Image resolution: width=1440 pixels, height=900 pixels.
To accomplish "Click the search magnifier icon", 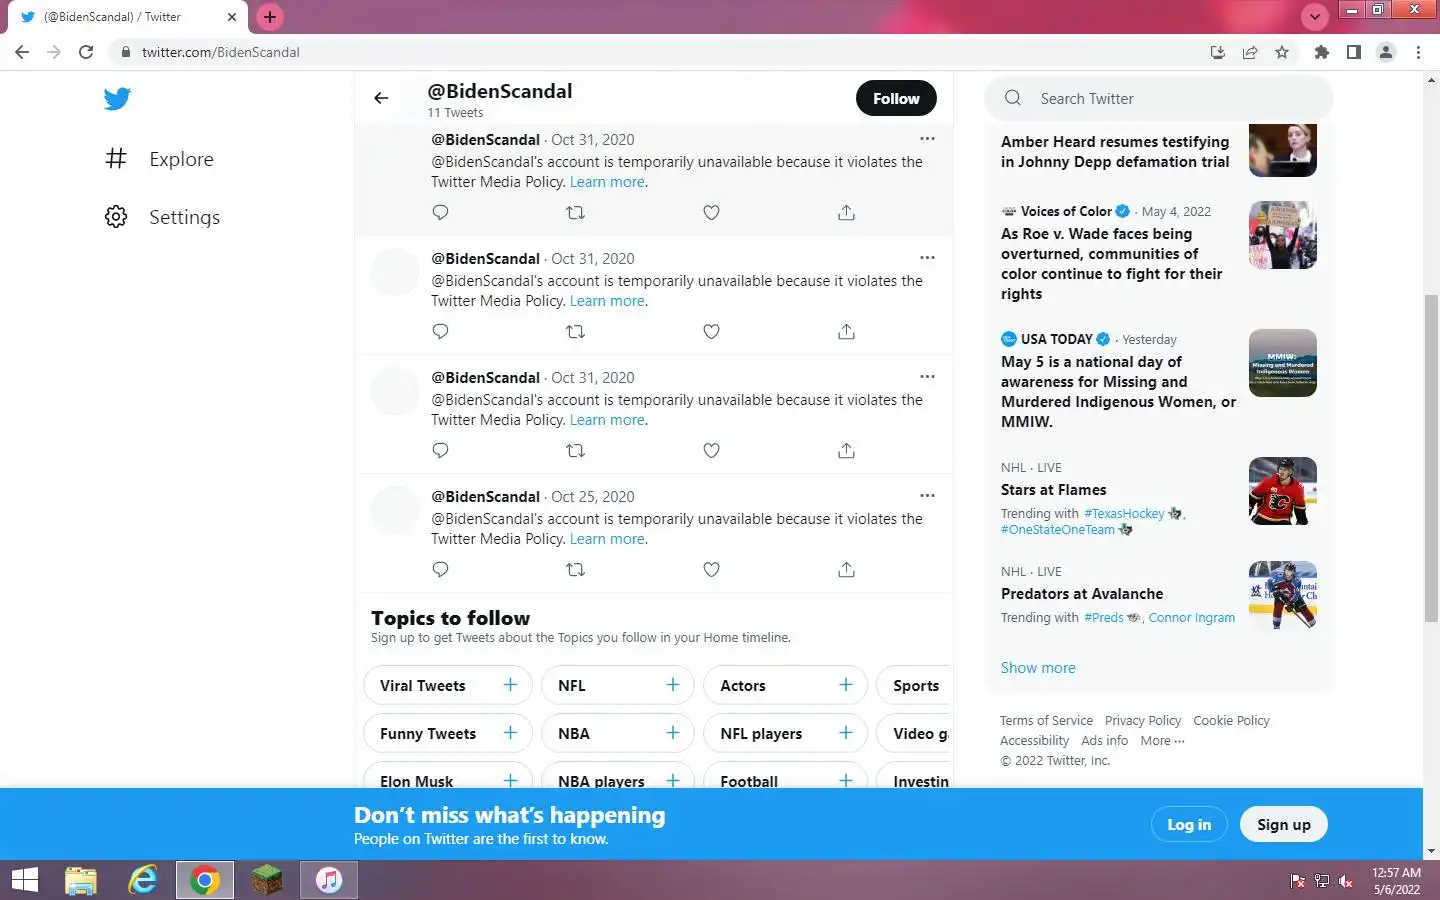I will pos(1013,98).
